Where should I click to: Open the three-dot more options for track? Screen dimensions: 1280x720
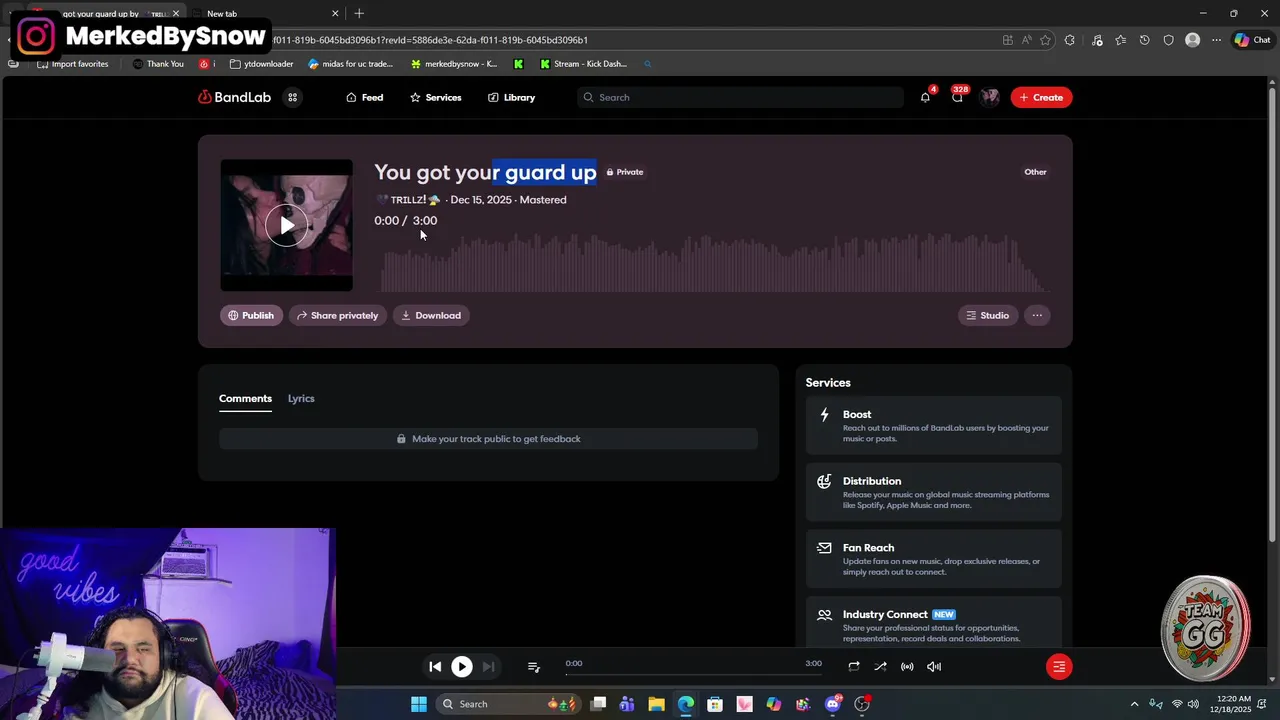tap(1037, 315)
